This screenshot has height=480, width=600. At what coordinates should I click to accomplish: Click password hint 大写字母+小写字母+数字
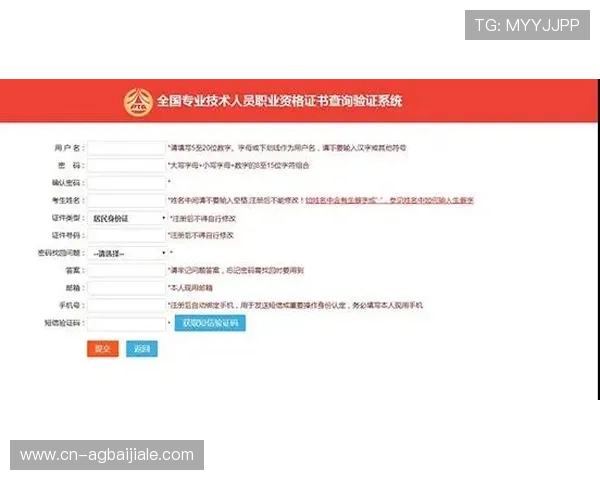tap(238, 165)
